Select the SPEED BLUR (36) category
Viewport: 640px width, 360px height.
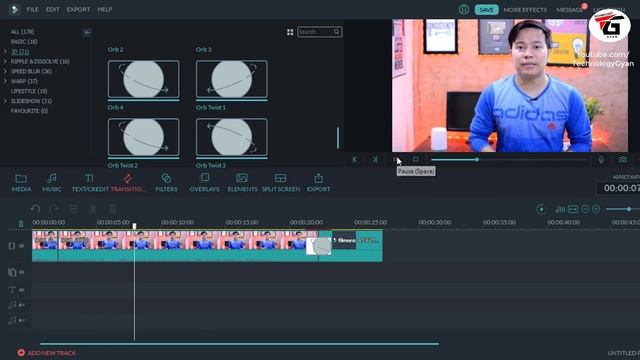(x=31, y=71)
